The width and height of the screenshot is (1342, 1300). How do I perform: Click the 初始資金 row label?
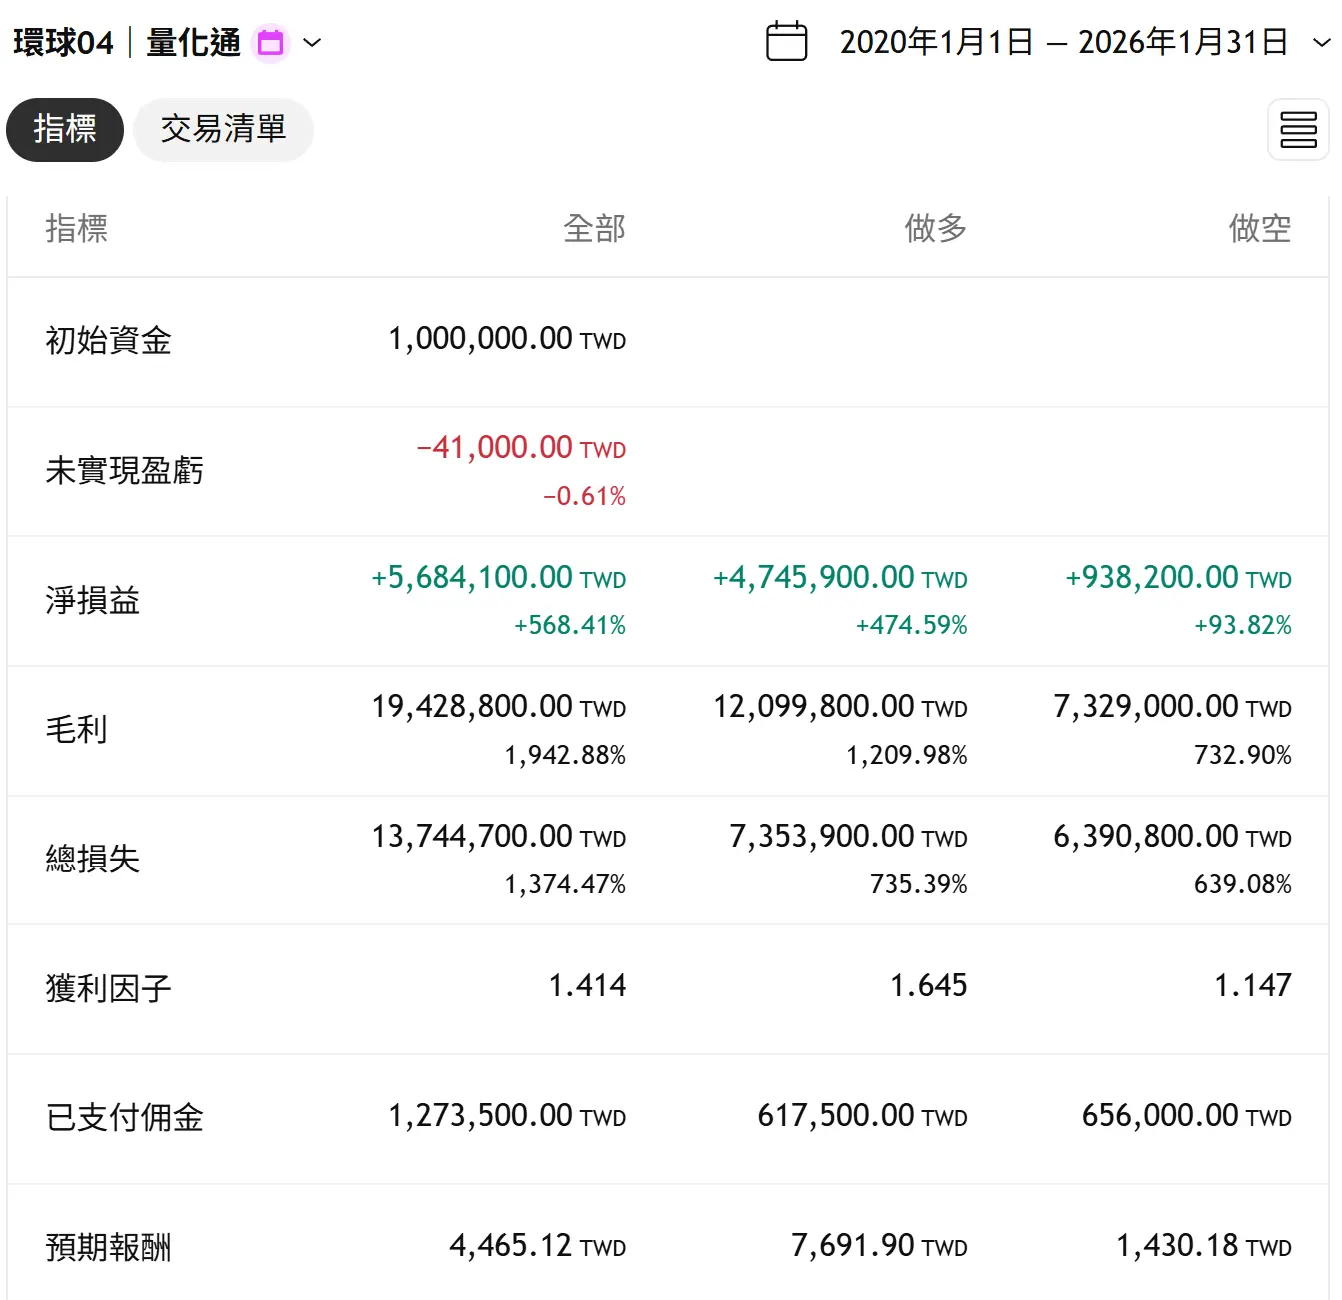coord(108,341)
